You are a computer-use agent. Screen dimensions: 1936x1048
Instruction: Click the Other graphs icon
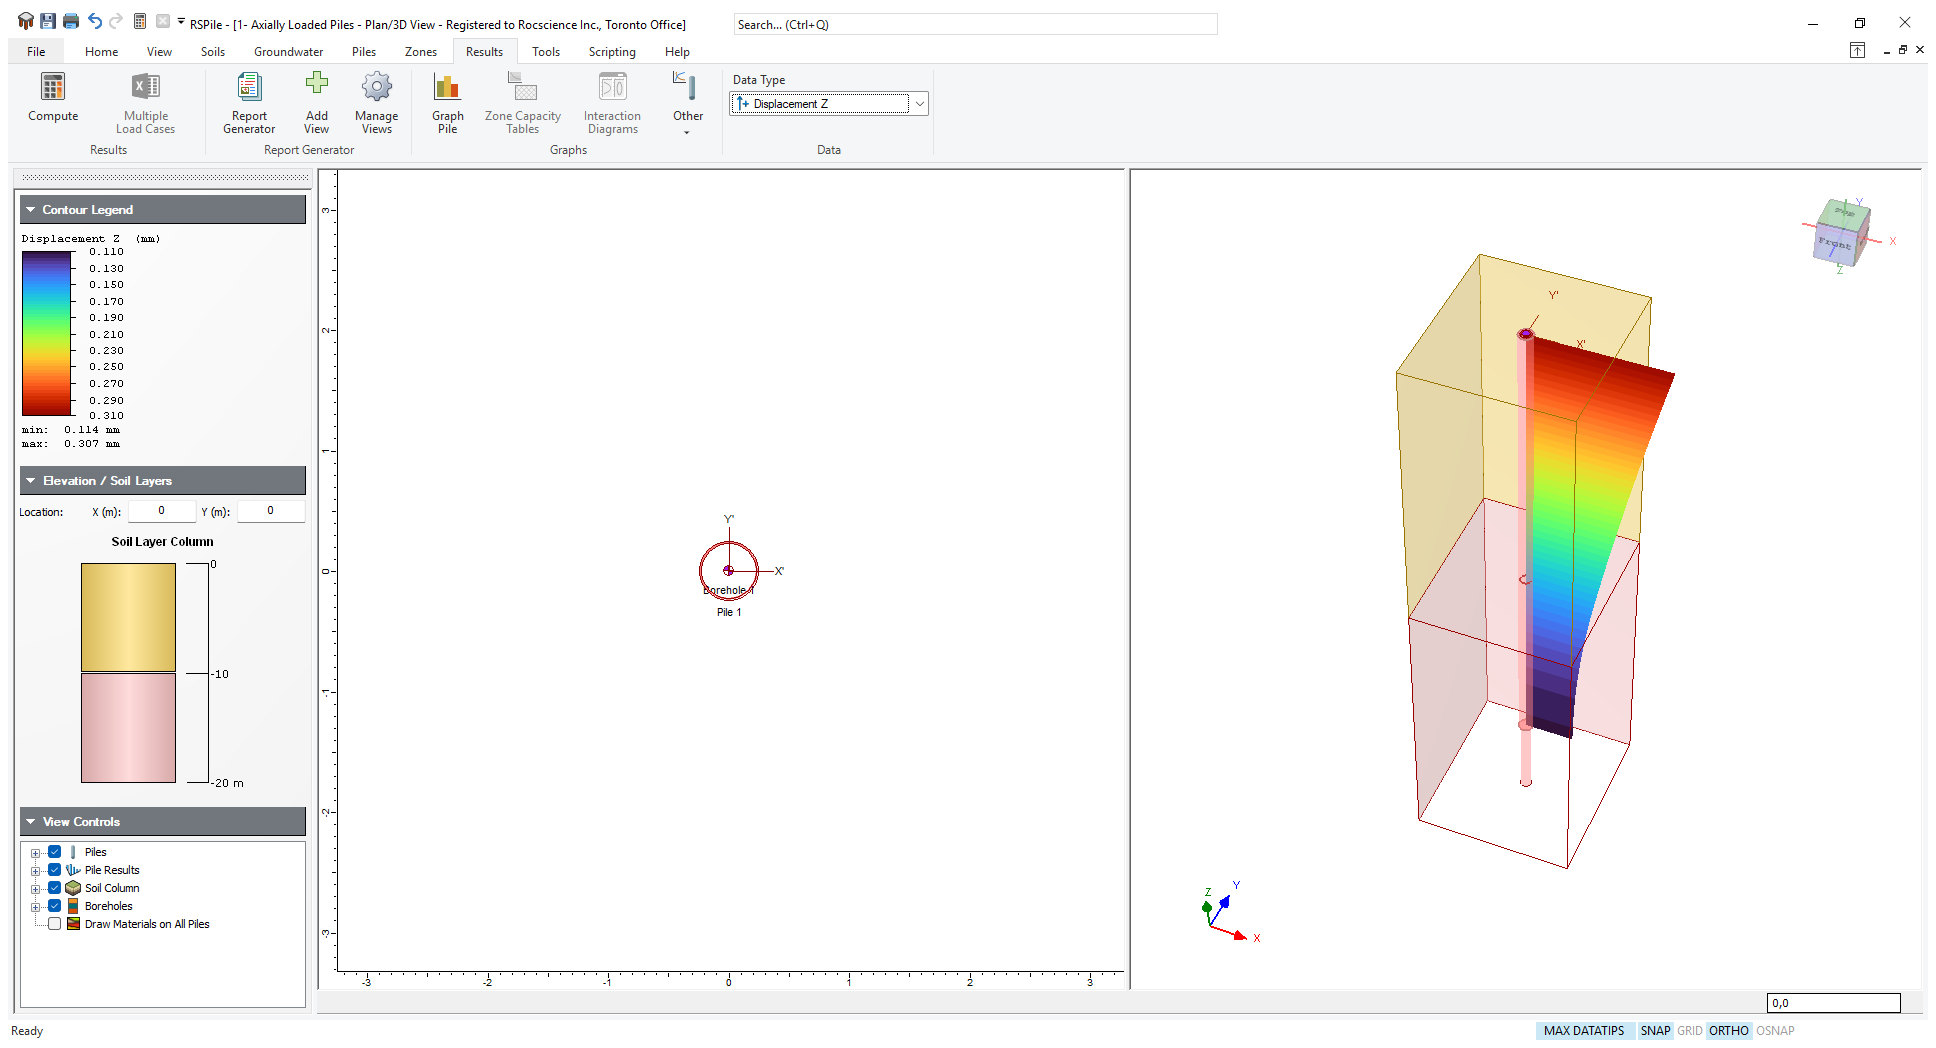pyautogui.click(x=687, y=88)
